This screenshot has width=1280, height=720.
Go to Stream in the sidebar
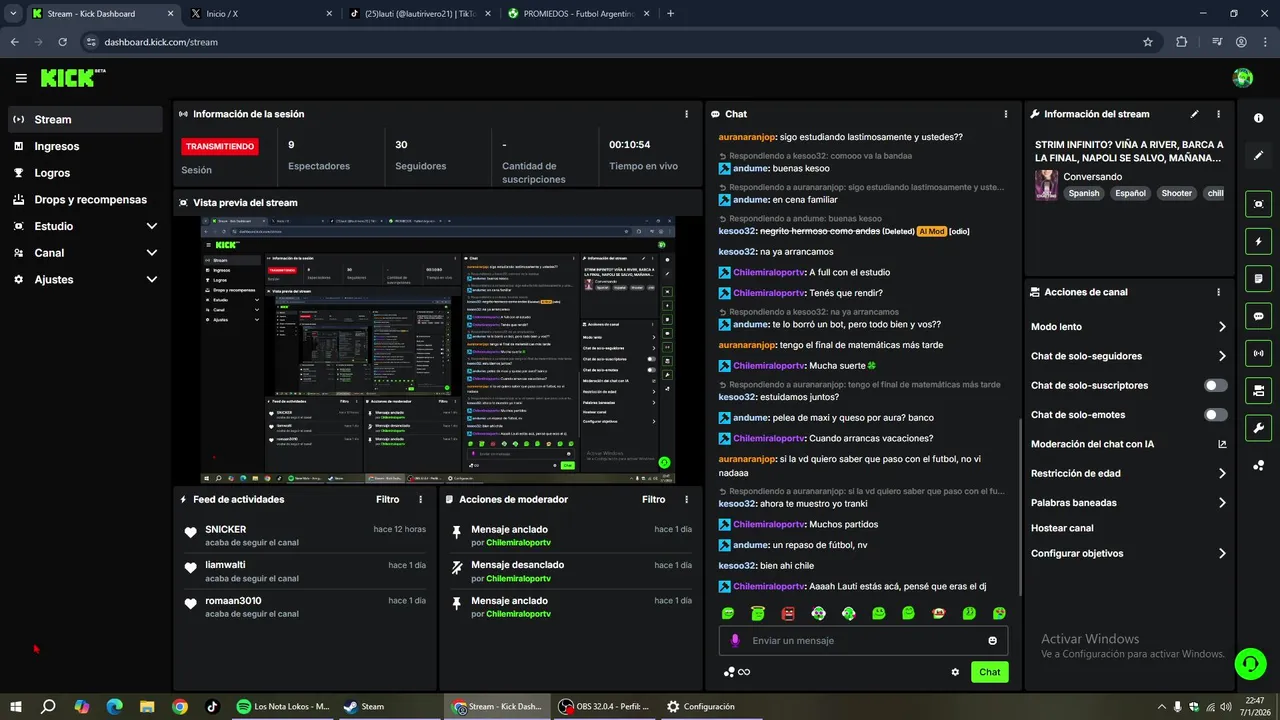coord(86,119)
